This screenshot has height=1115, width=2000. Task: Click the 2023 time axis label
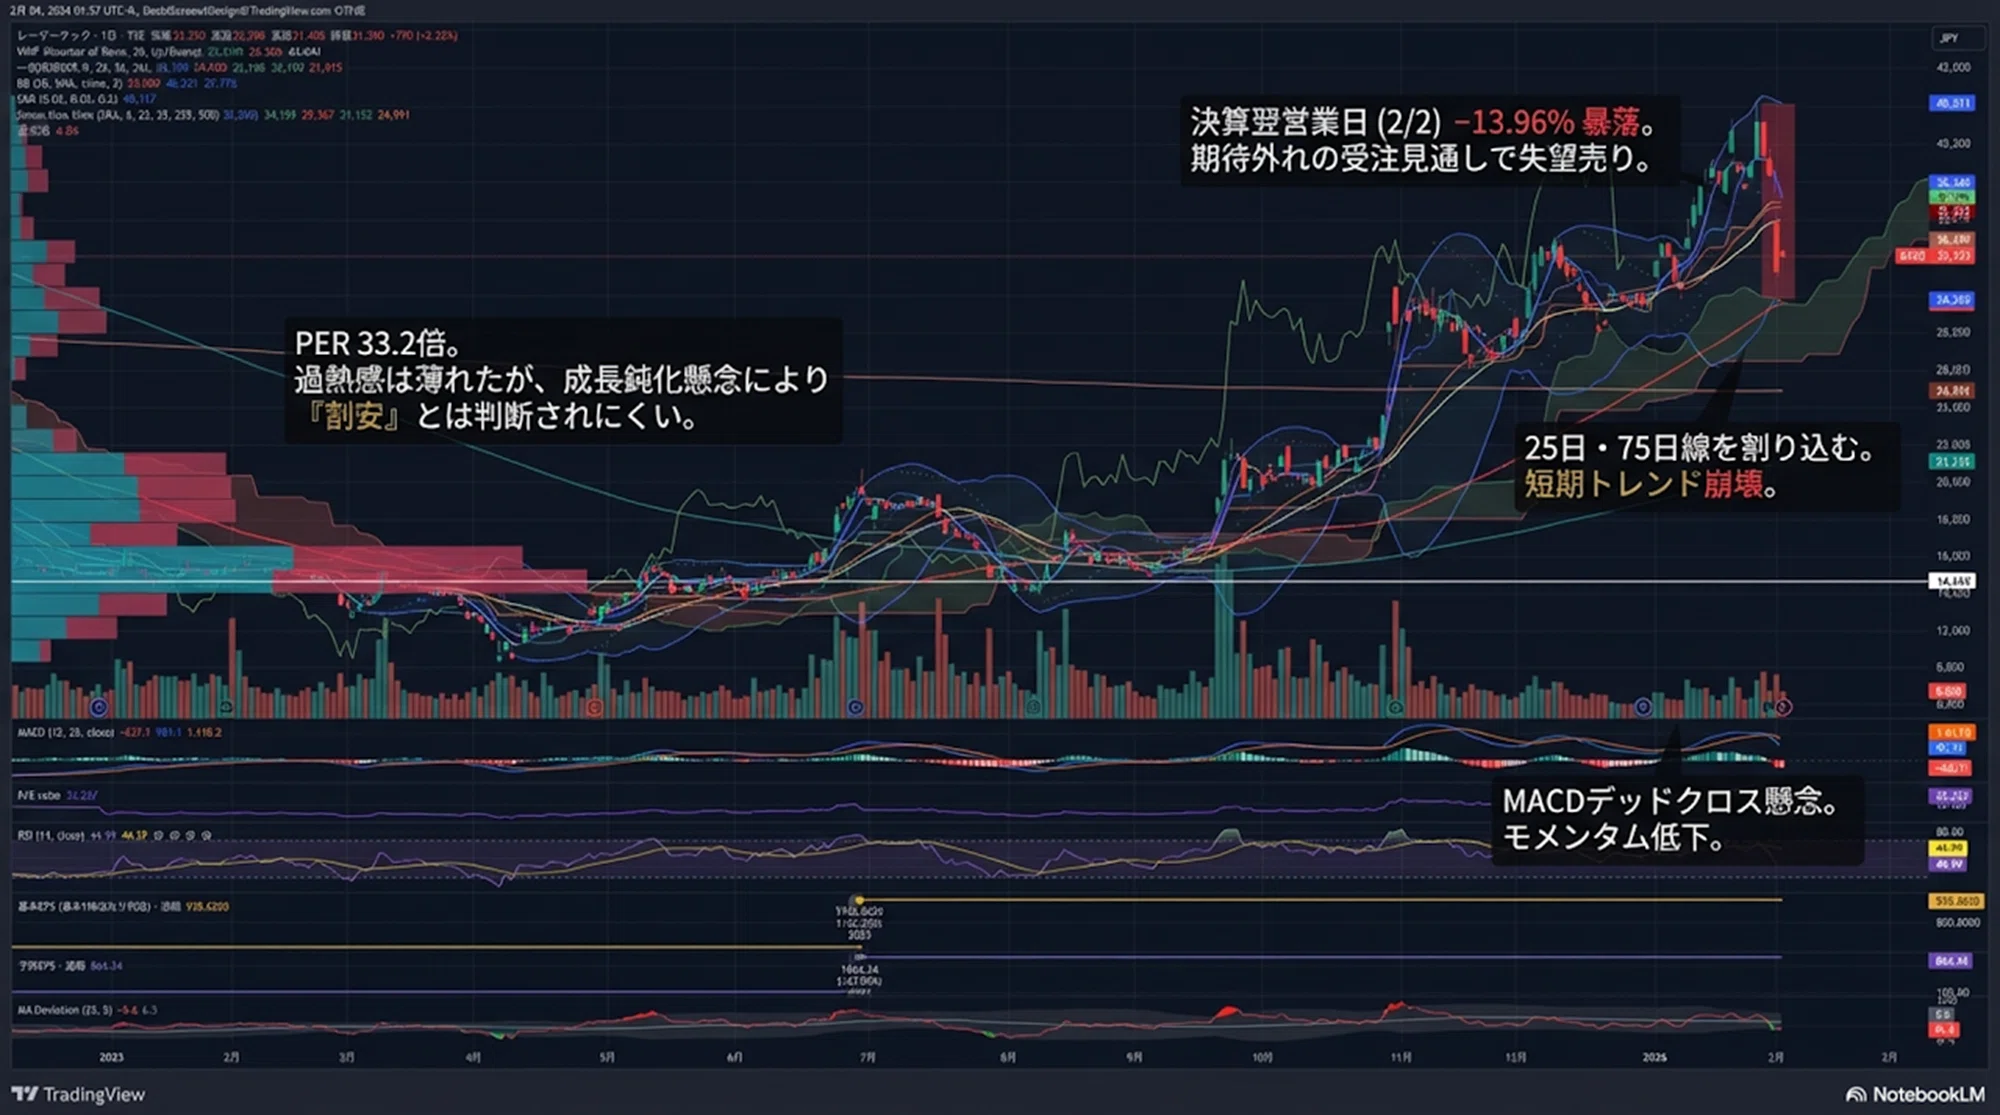coord(111,1057)
